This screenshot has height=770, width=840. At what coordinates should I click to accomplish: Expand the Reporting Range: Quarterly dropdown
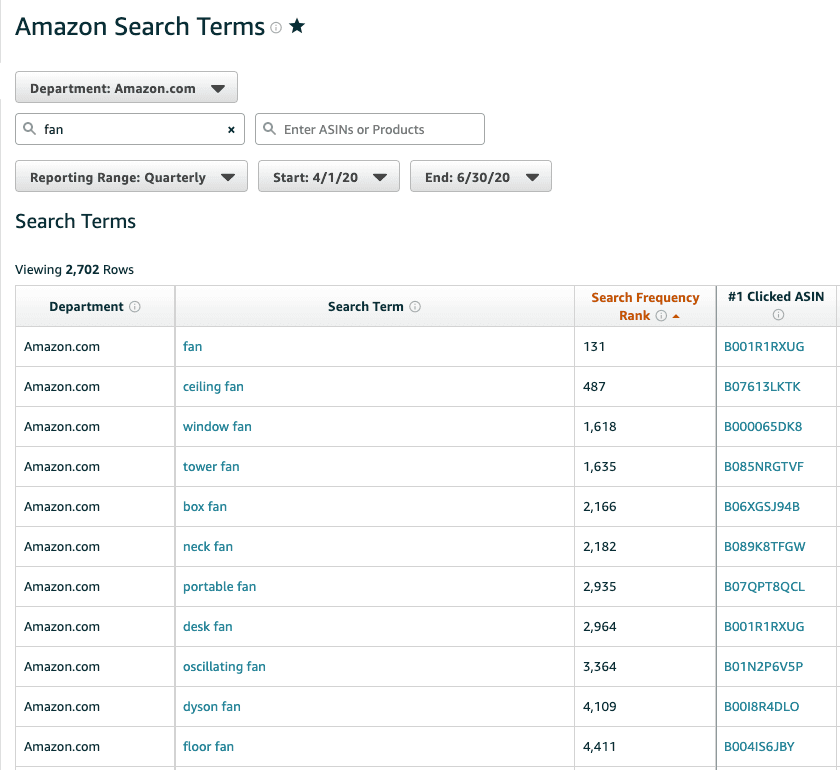131,177
